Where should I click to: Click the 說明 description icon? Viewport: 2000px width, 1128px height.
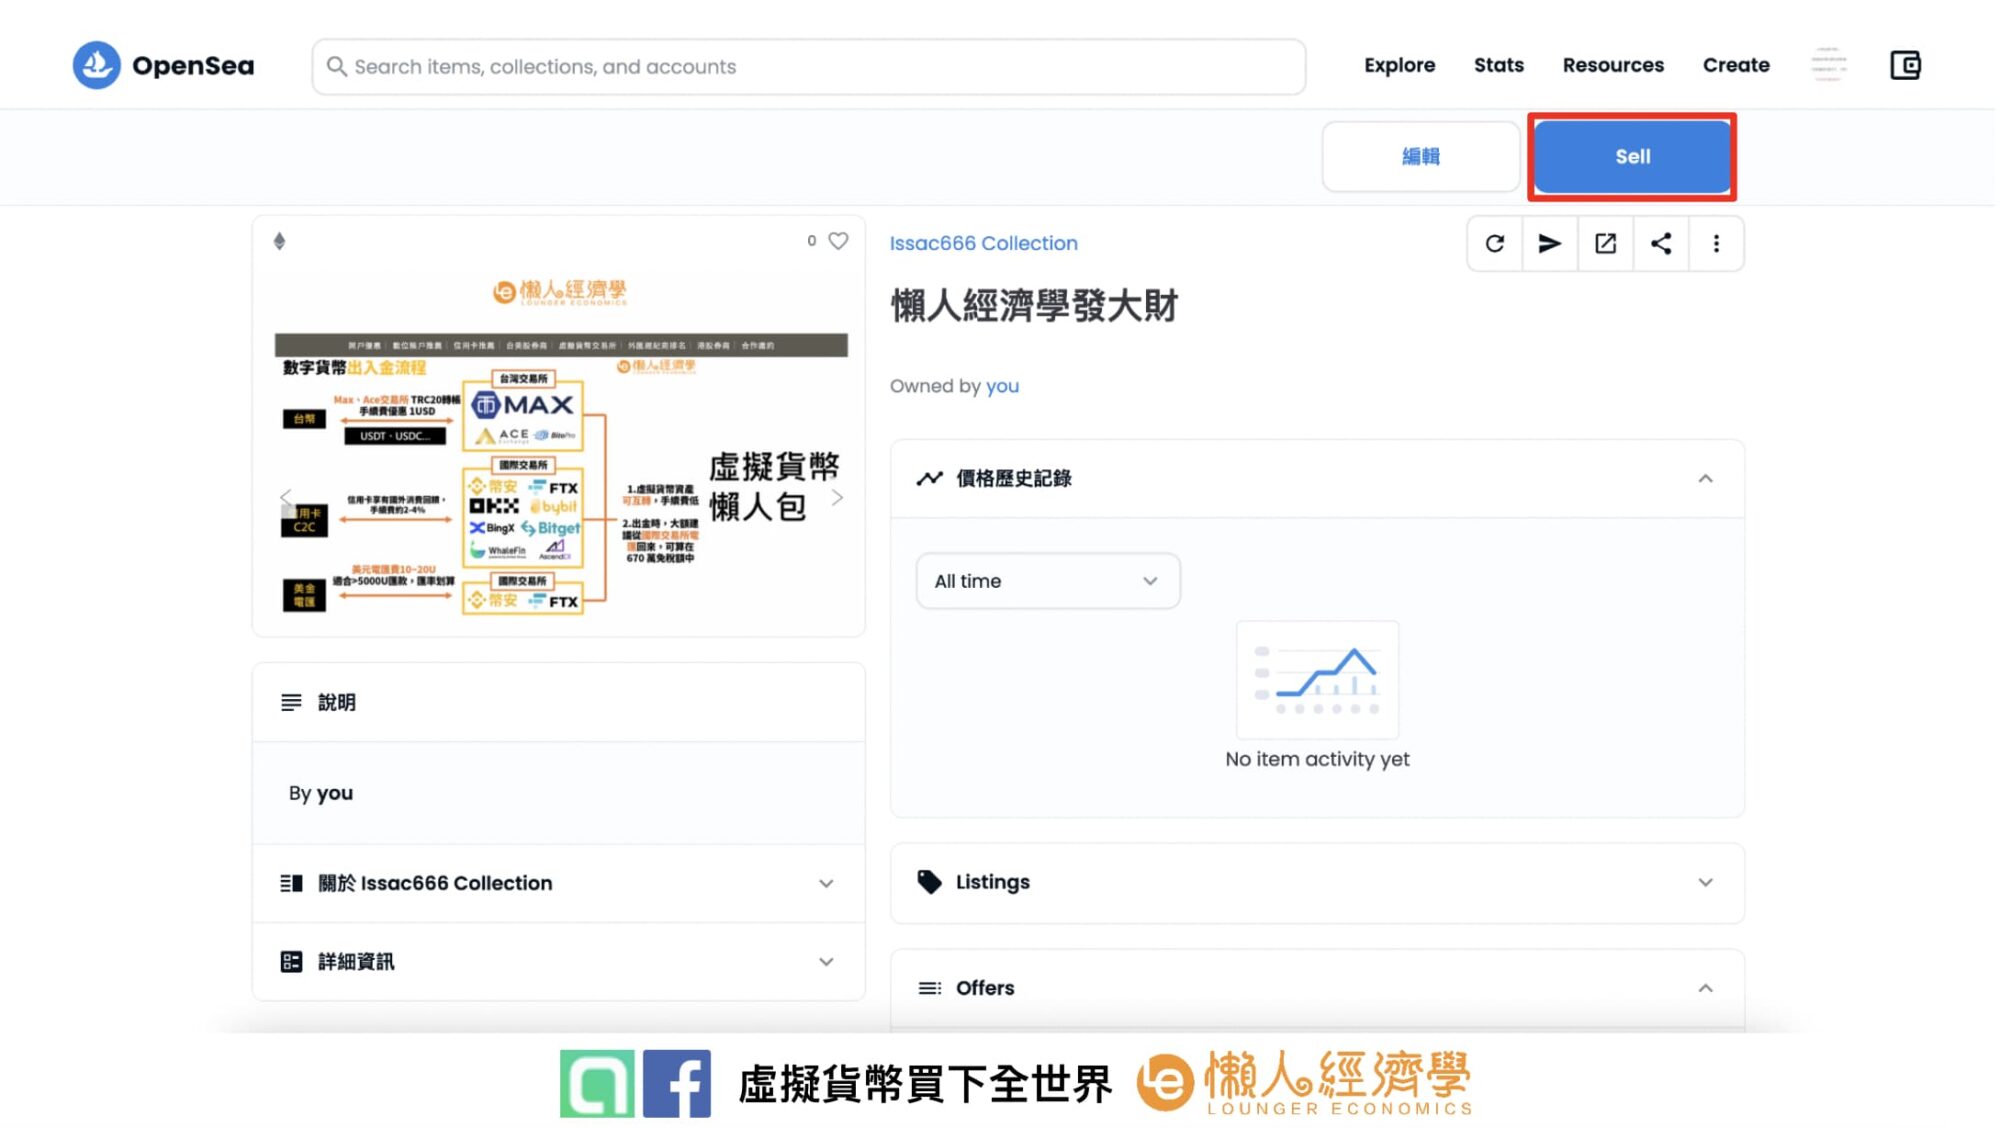291,702
